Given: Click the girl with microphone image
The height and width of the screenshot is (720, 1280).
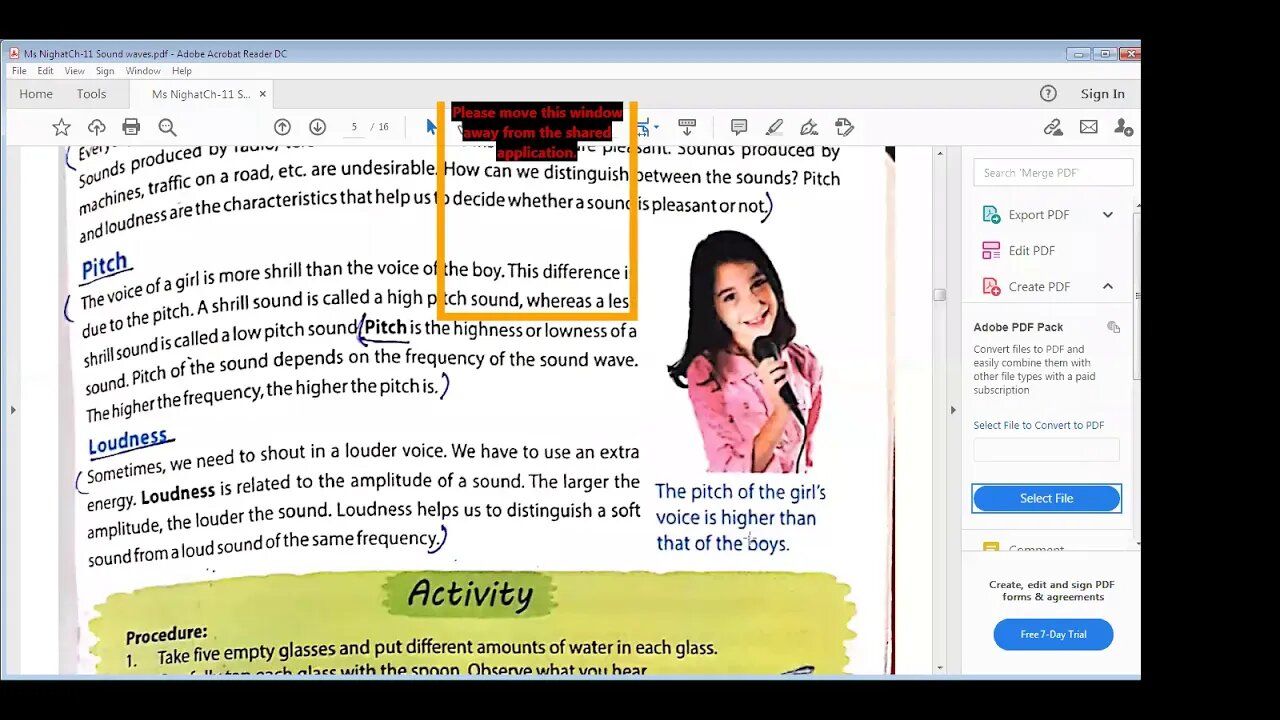Looking at the screenshot, I should point(744,350).
